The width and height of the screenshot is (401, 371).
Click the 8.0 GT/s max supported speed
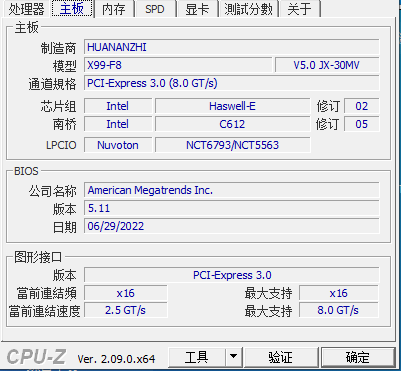339,310
